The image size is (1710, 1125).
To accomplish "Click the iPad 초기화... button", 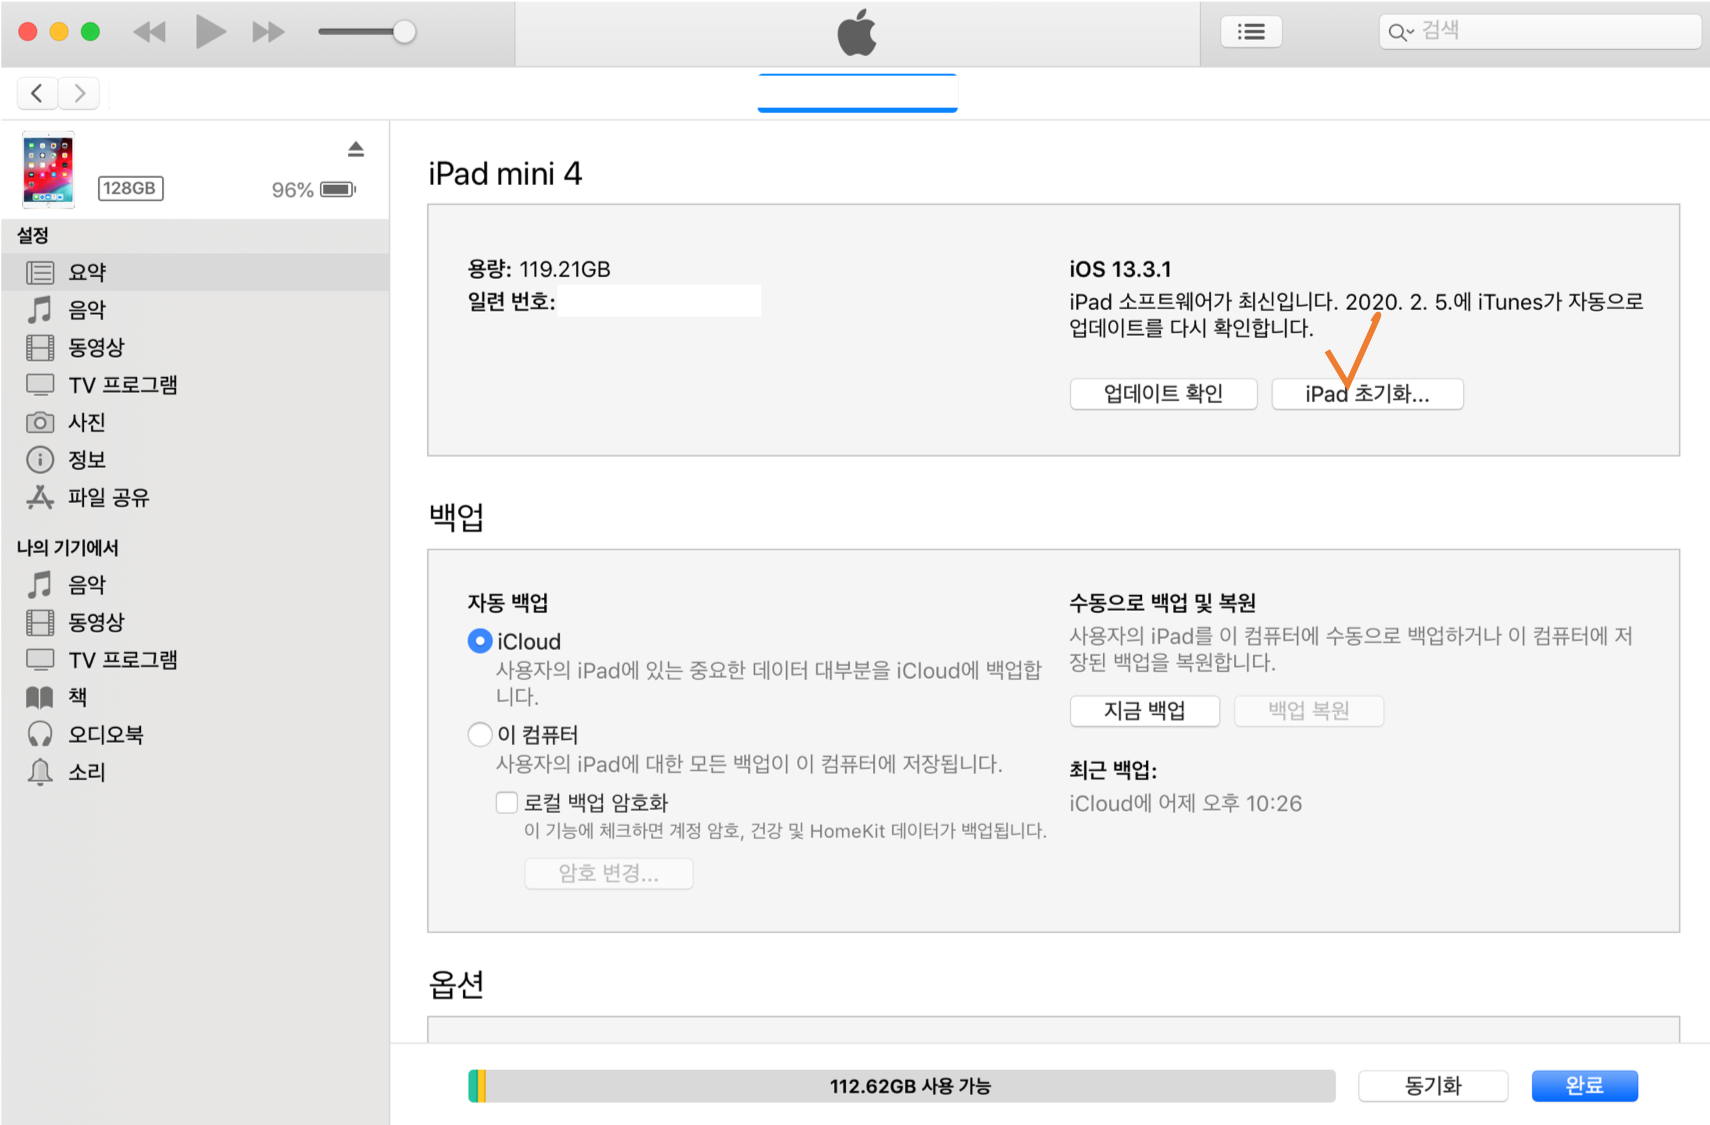I will [x=1367, y=394].
